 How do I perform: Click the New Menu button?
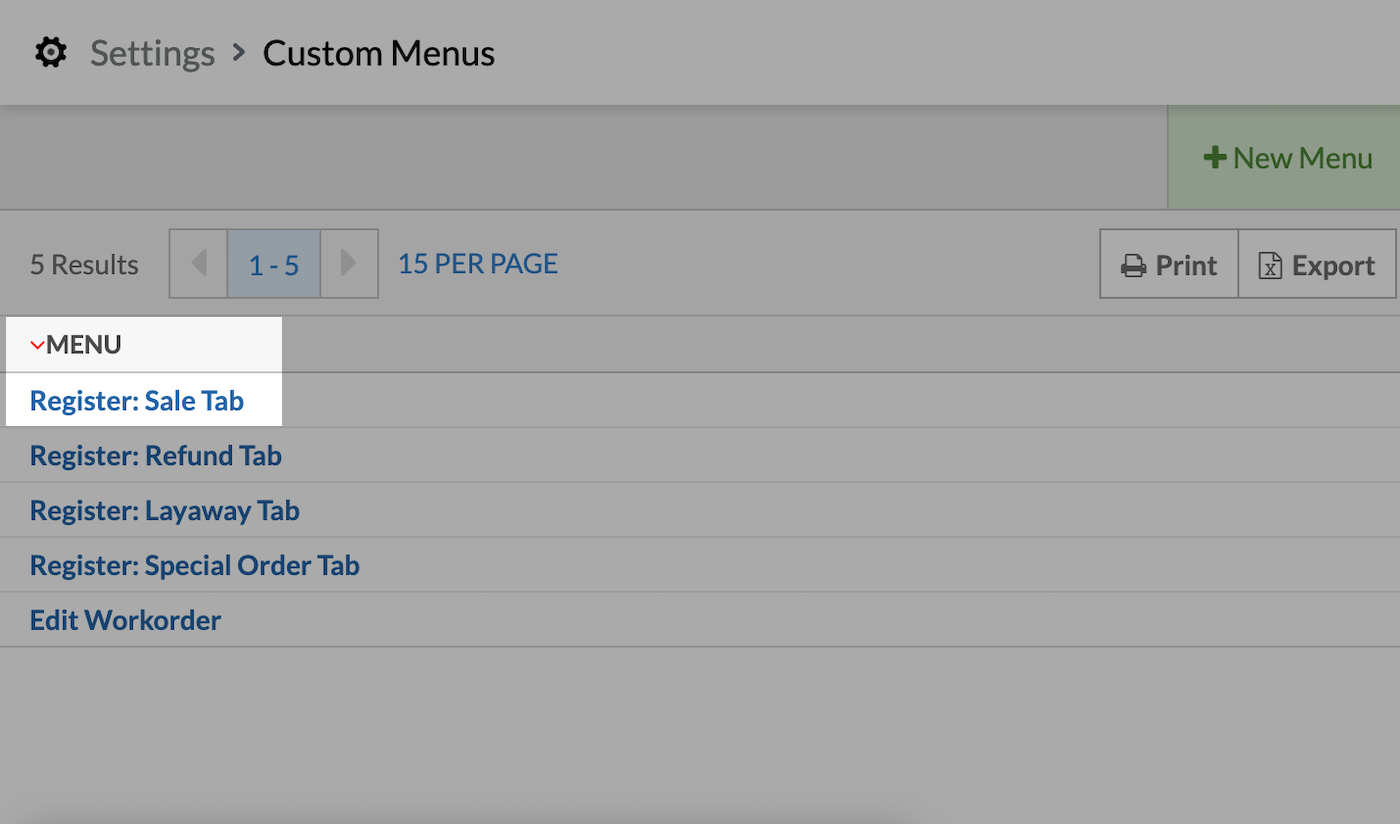pos(1290,156)
